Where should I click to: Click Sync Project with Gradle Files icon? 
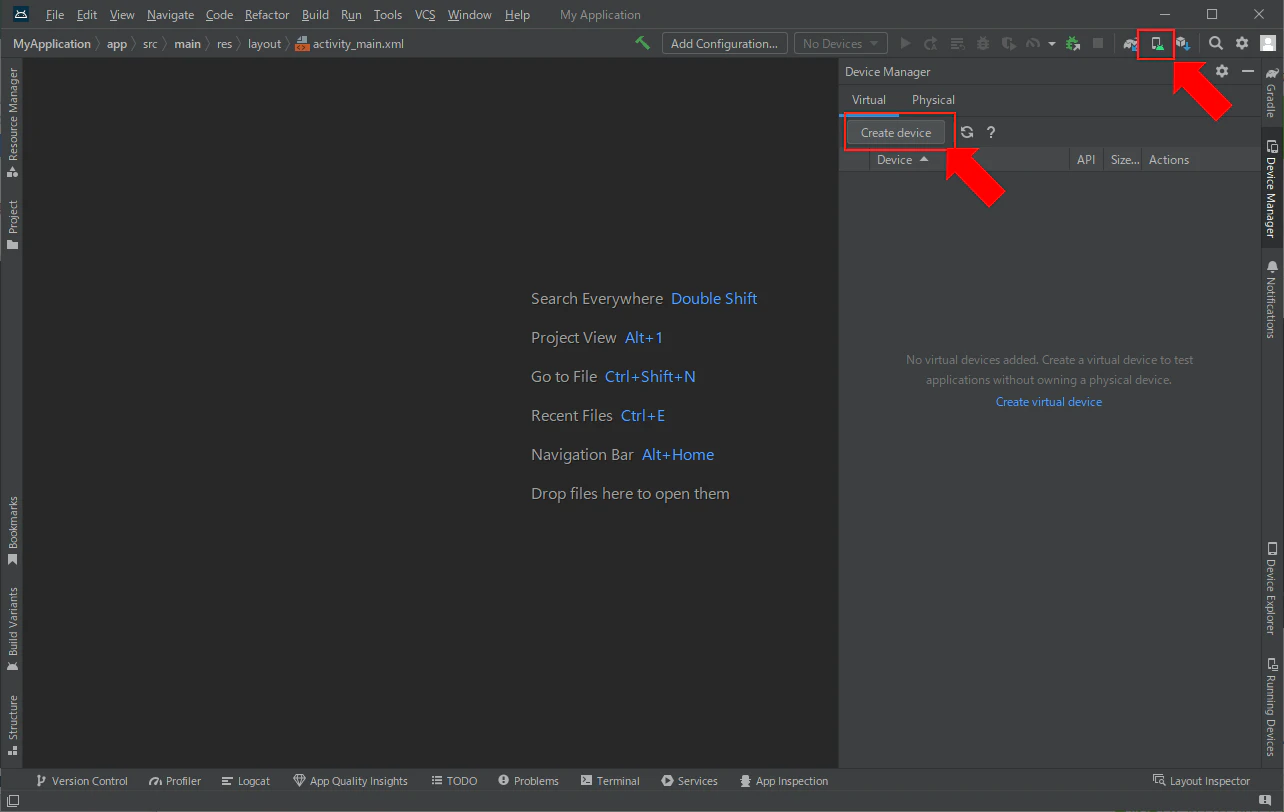(x=1131, y=43)
